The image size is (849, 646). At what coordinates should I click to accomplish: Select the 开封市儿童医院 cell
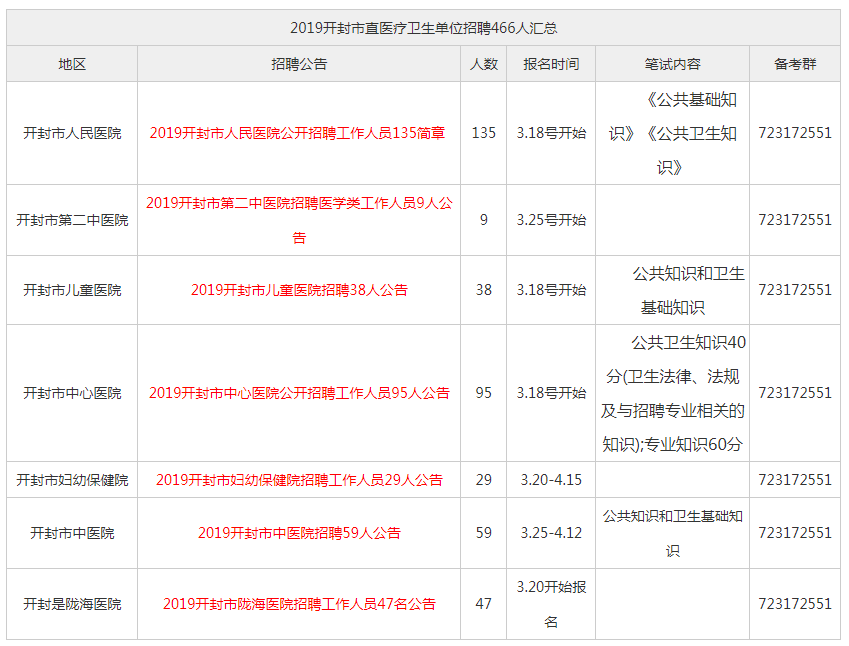tap(72, 290)
